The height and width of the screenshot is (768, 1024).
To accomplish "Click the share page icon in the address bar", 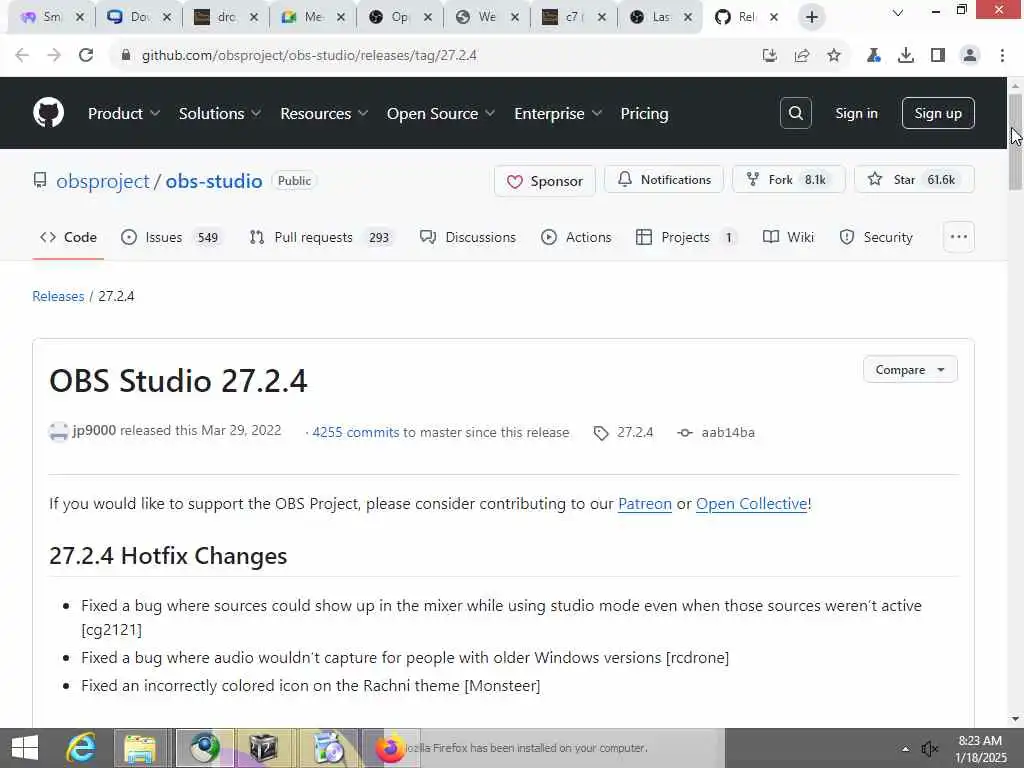I will click(802, 56).
